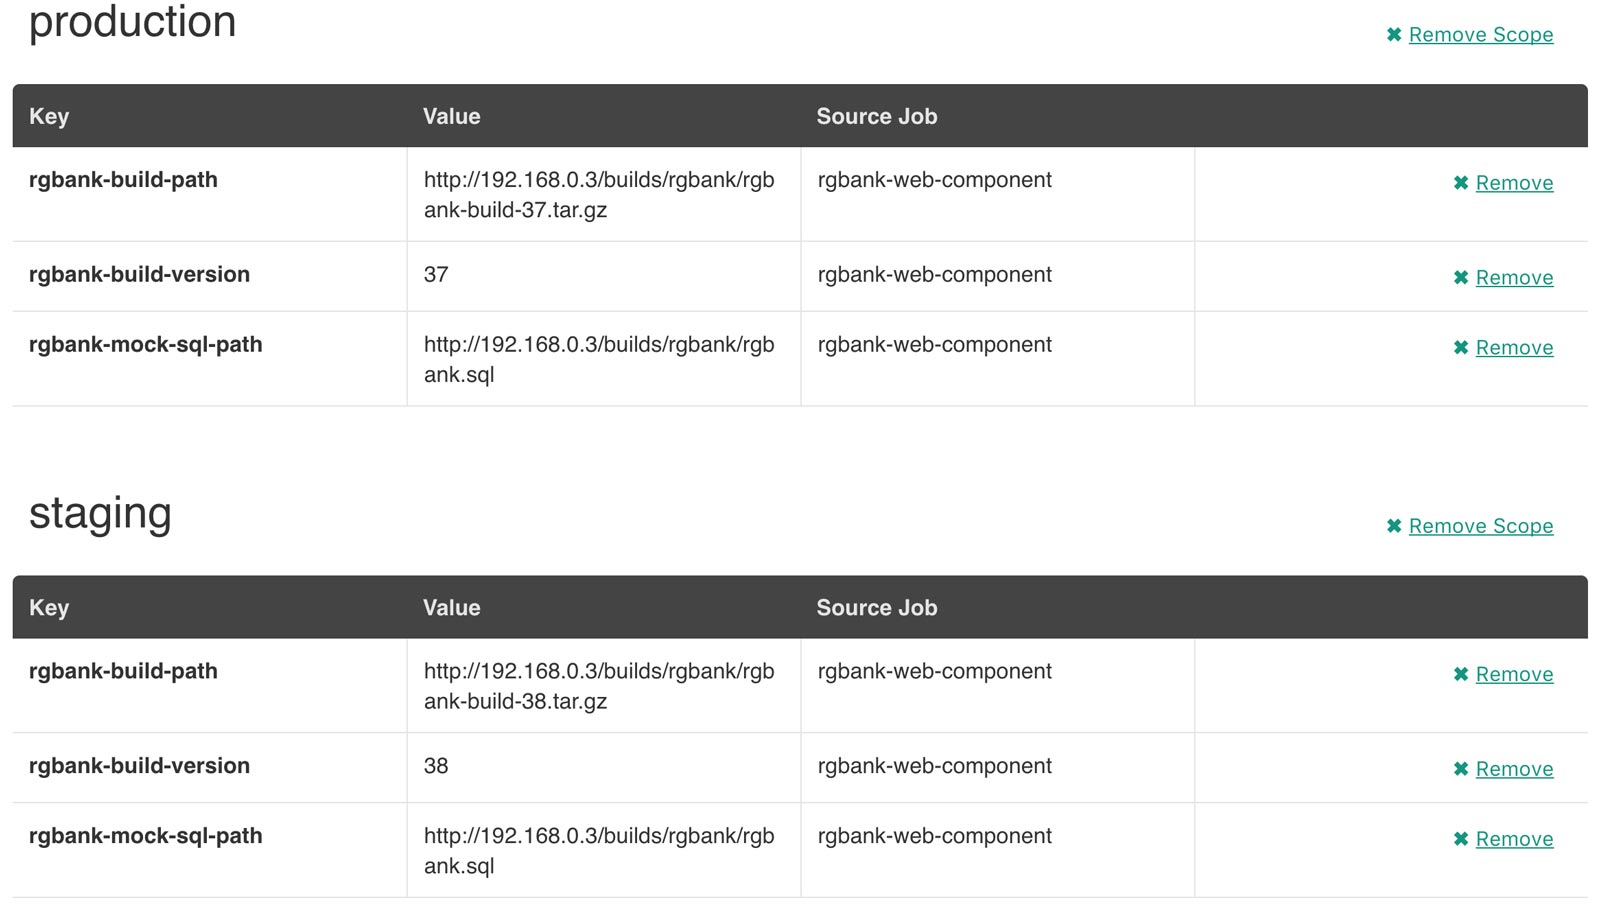Viewport: 1600px width, 921px height.
Task: Remove the production scope via its link
Action: pyautogui.click(x=1480, y=35)
